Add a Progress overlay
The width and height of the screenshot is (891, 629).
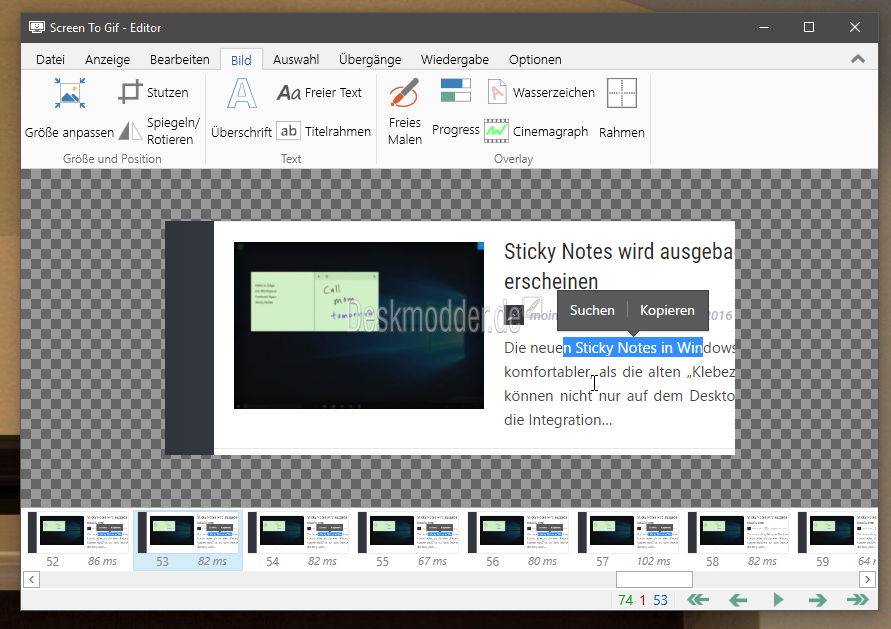click(x=456, y=108)
